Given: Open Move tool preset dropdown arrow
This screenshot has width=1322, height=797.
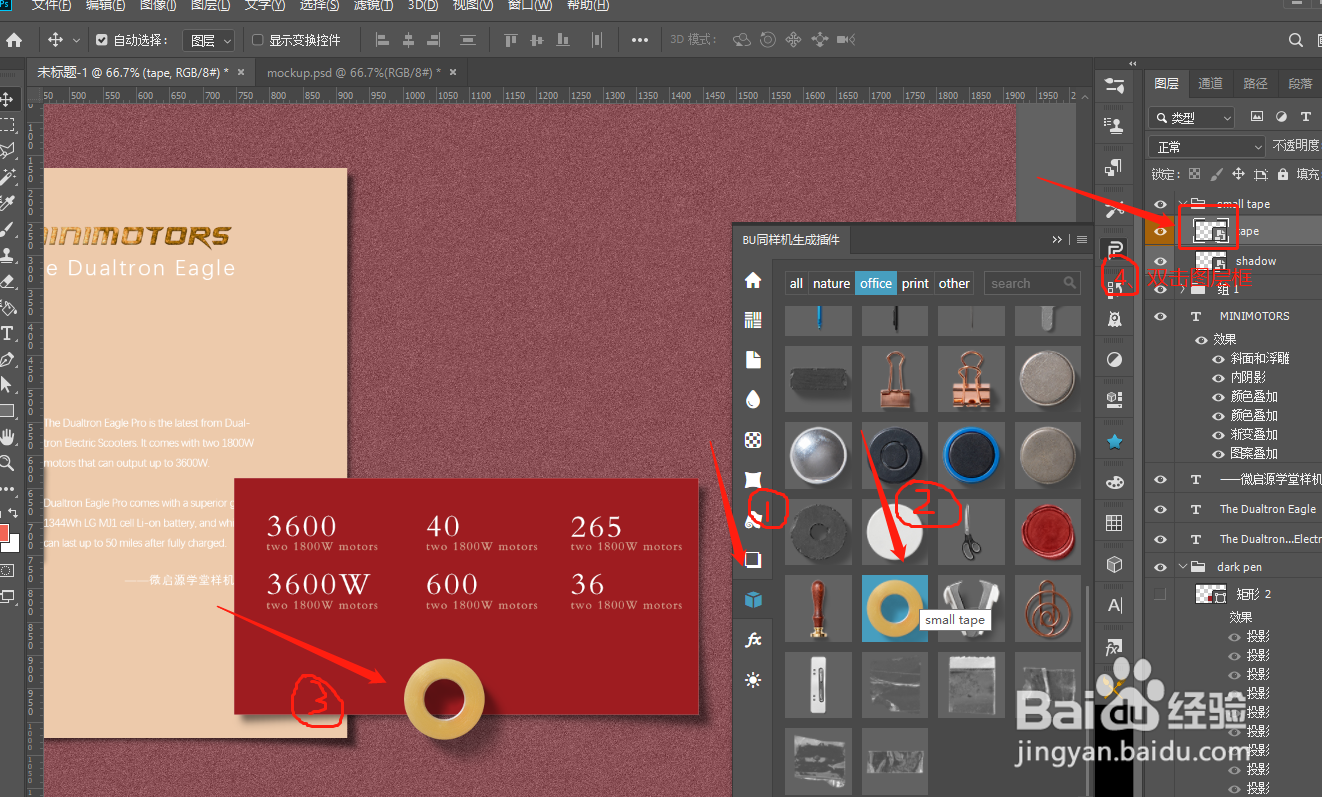Looking at the screenshot, I should coord(76,41).
